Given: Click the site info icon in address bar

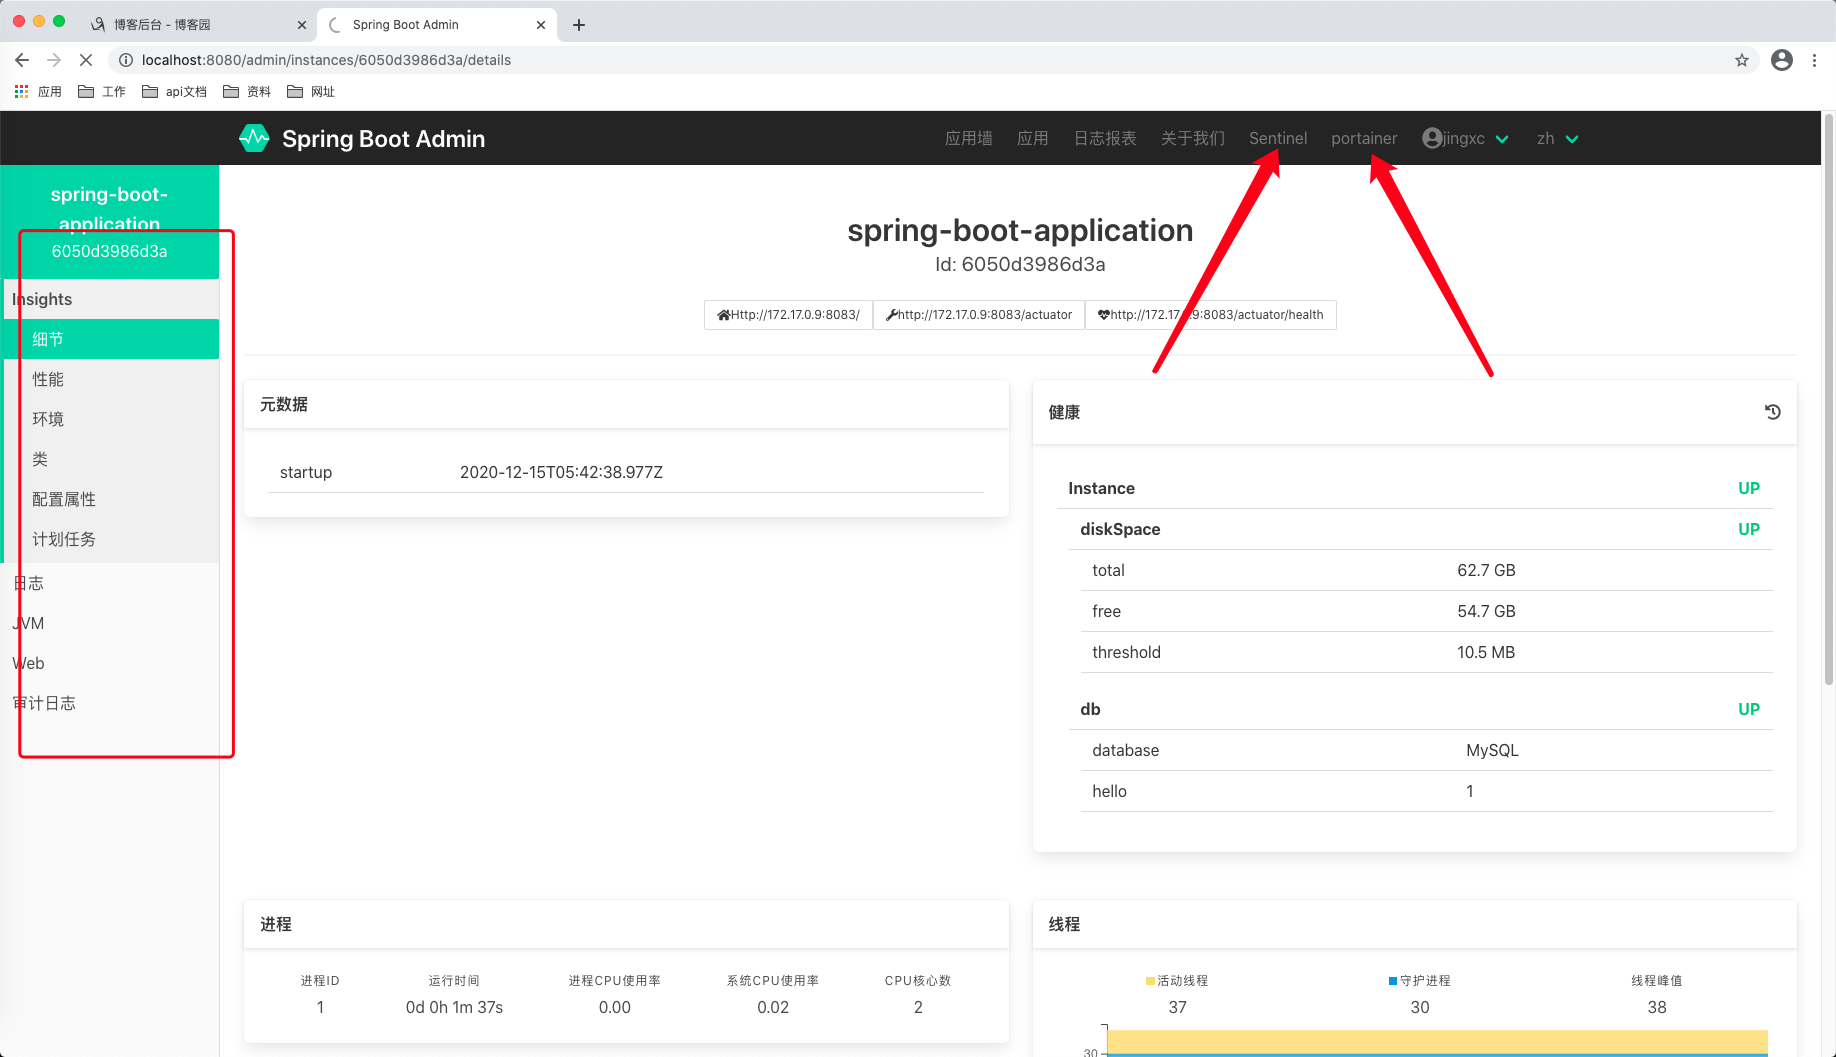Looking at the screenshot, I should 126,60.
